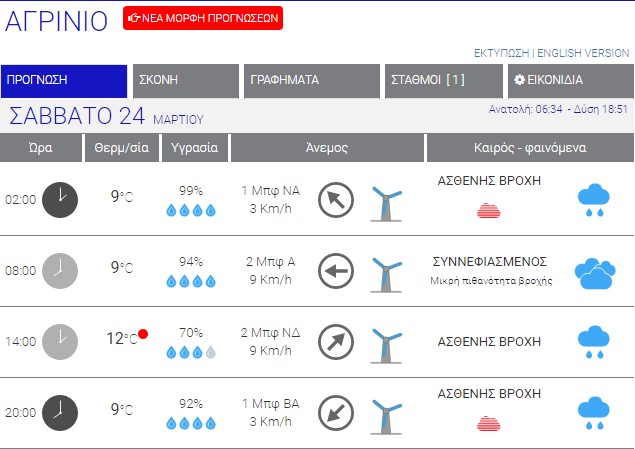Click the east wind arrow icon at 08:00
The width and height of the screenshot is (635, 449).
tap(336, 270)
